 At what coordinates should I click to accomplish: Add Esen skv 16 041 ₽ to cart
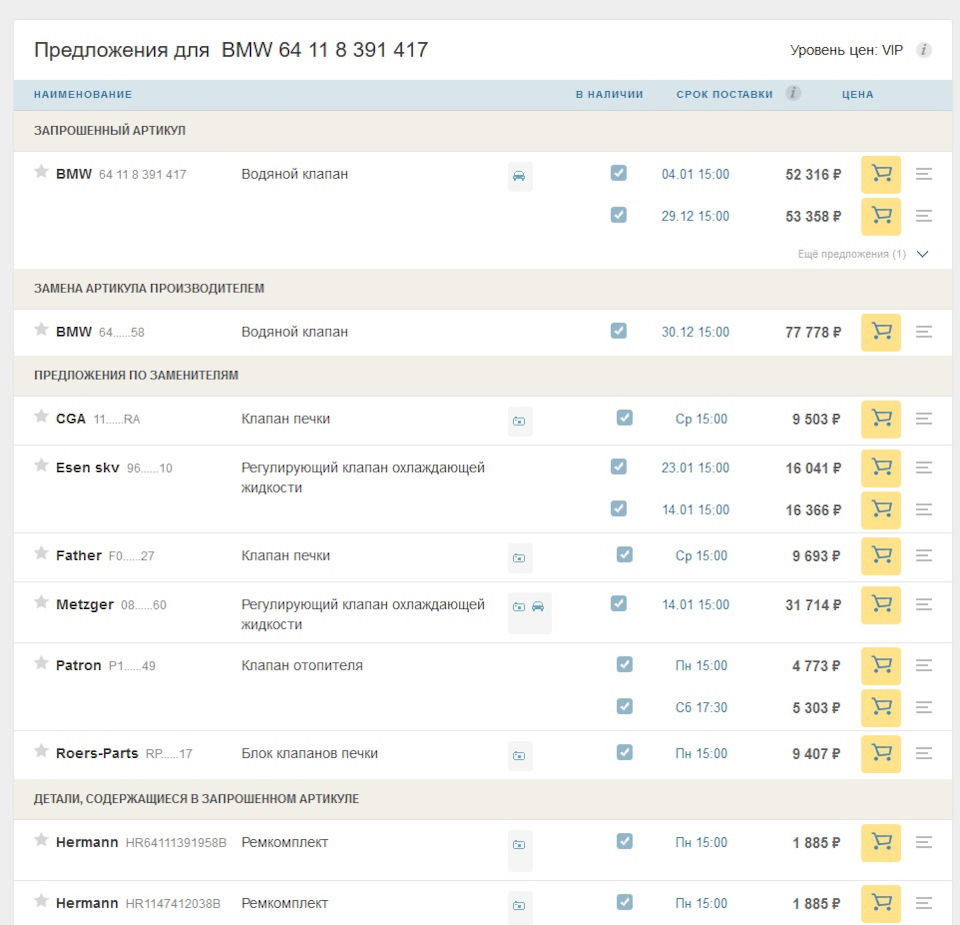880,468
